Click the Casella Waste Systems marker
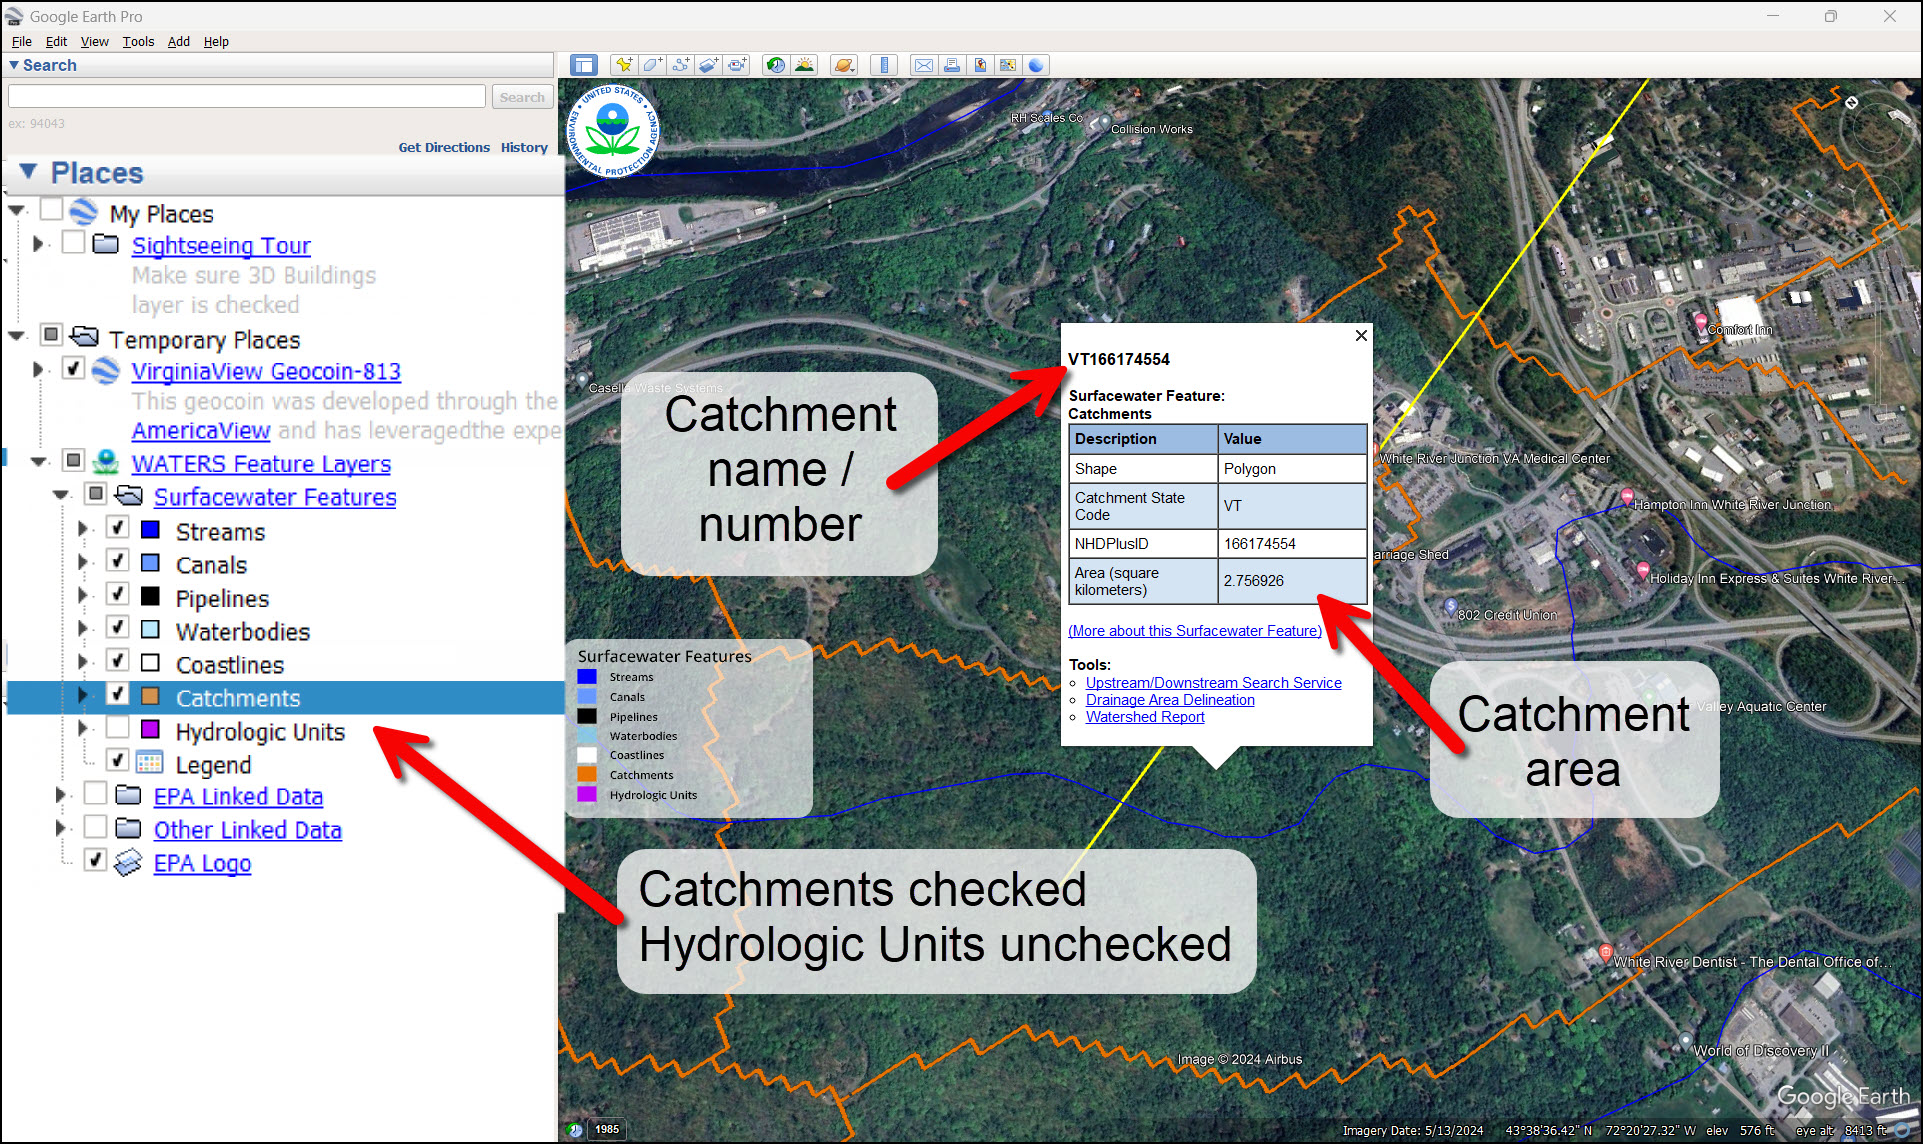The image size is (1923, 1144). [581, 381]
